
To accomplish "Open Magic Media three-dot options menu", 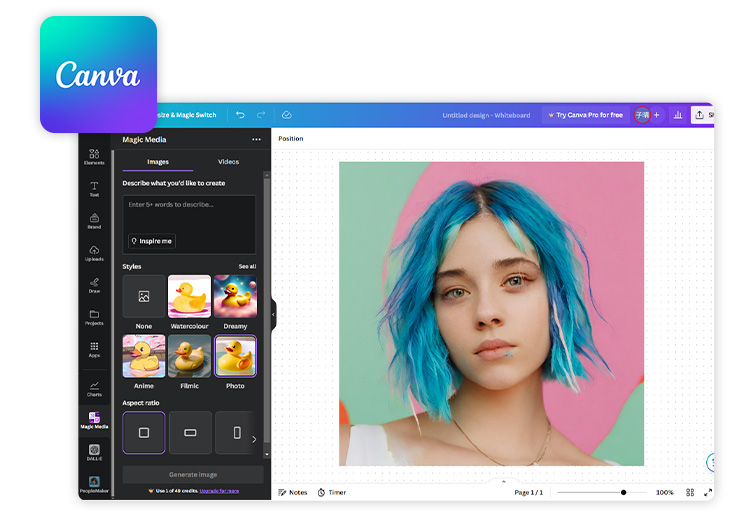I will 256,140.
